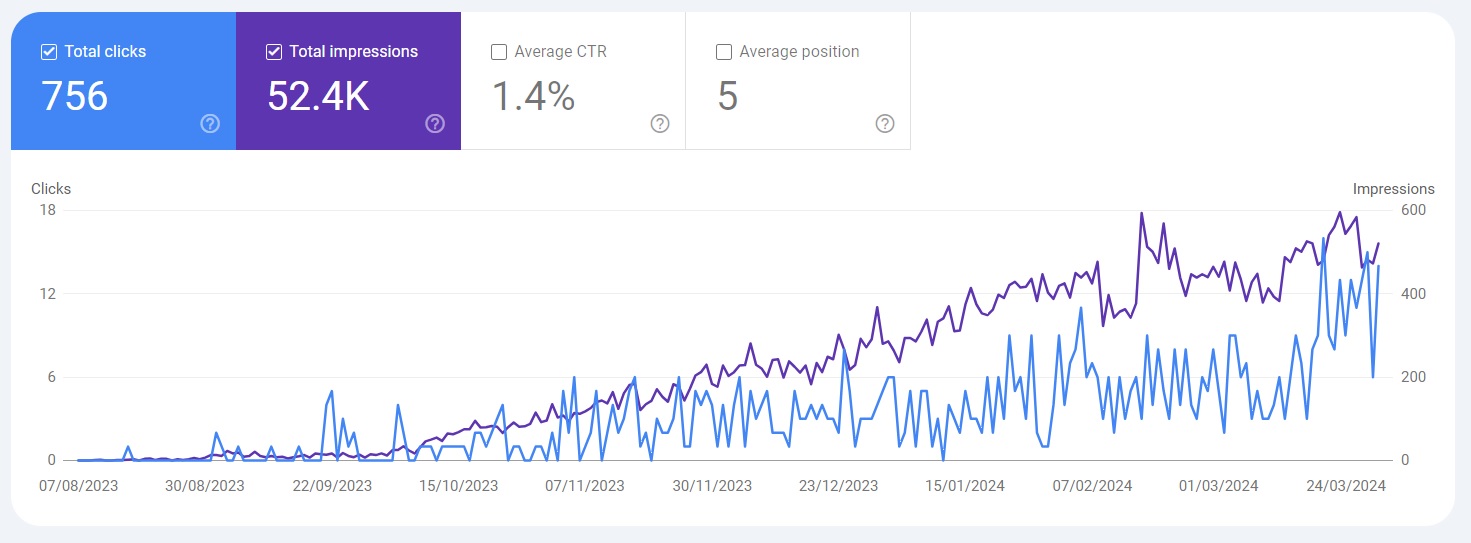Image resolution: width=1471 pixels, height=543 pixels.
Task: Open the Average position help icon
Action: (885, 124)
